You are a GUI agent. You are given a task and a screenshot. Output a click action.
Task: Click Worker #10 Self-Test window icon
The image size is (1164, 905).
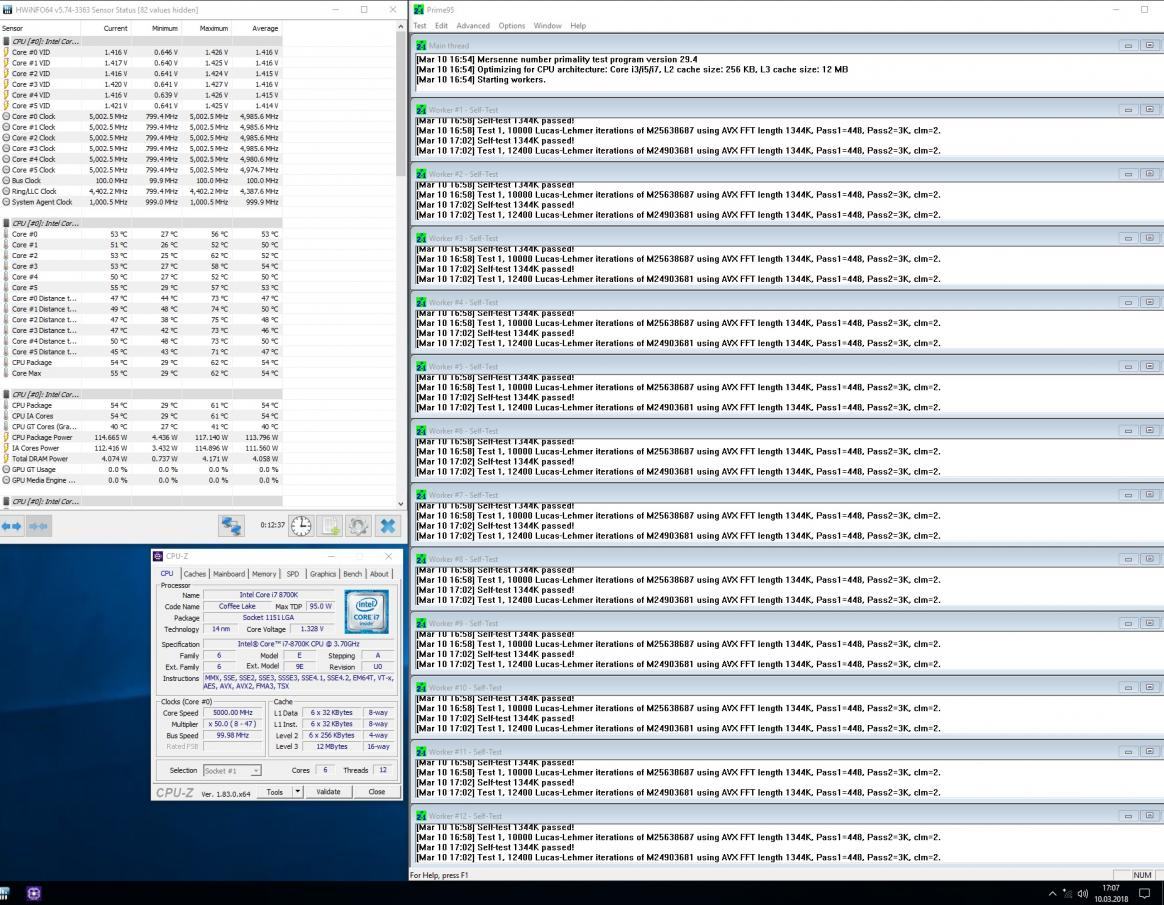click(421, 688)
